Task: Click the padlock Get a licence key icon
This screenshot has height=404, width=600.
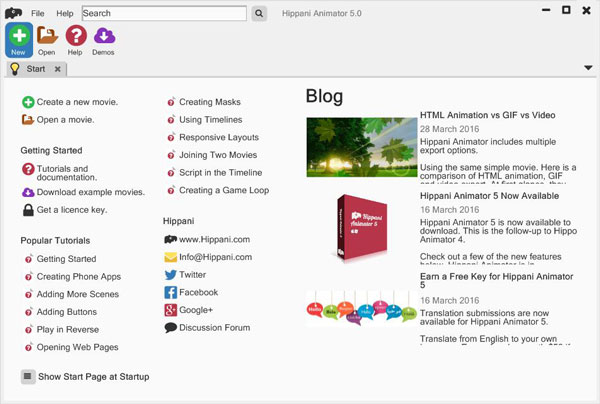Action: 28,210
